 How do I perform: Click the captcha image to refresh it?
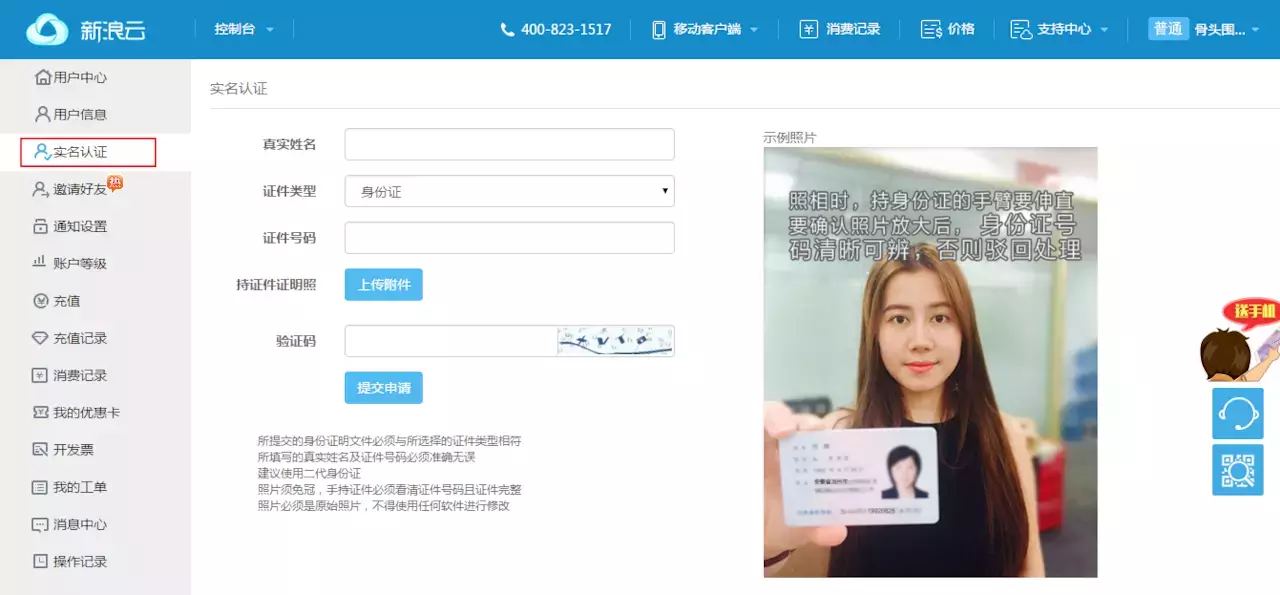(x=614, y=340)
